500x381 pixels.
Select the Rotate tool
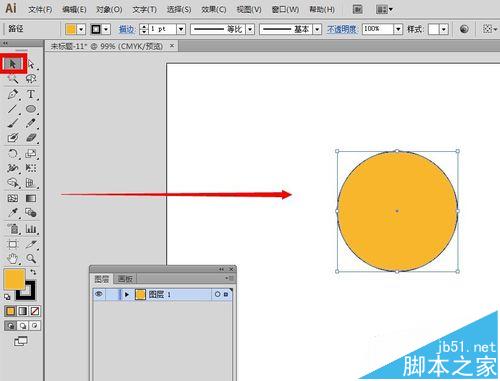13,154
